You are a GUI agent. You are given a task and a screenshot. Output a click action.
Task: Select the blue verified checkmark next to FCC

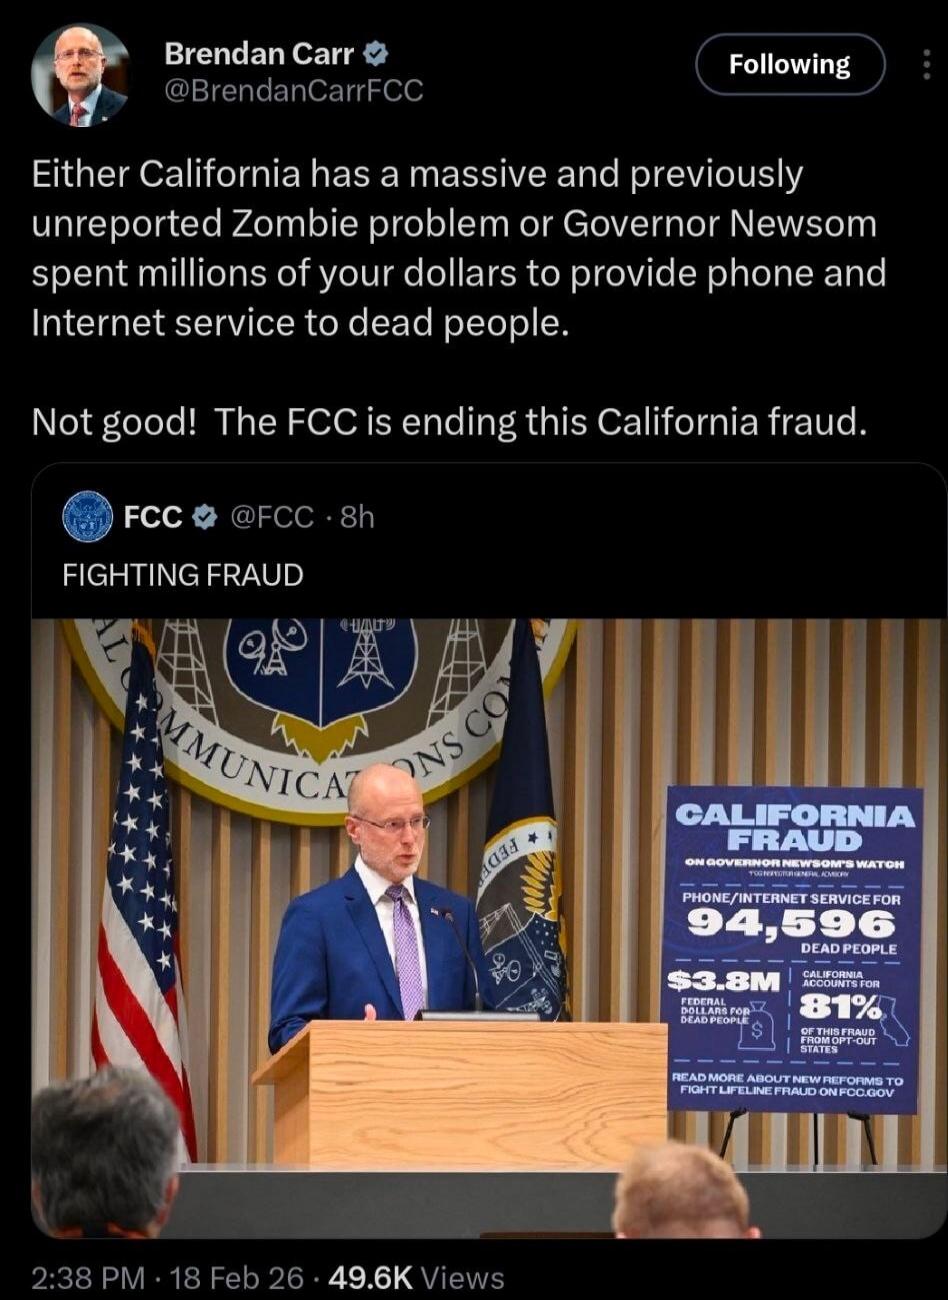[204, 517]
